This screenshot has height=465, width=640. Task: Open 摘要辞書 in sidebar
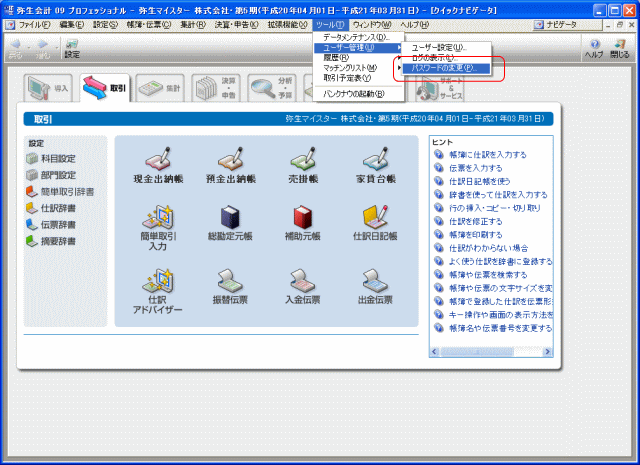[x=51, y=241]
